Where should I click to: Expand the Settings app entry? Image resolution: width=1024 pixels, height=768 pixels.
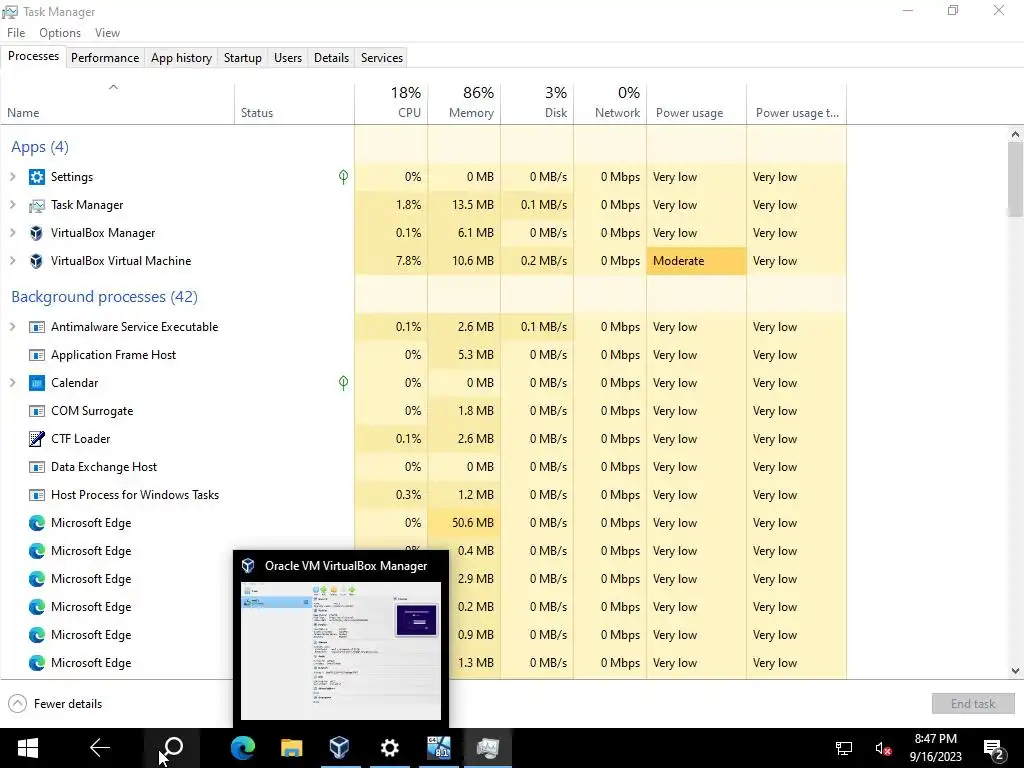click(12, 177)
